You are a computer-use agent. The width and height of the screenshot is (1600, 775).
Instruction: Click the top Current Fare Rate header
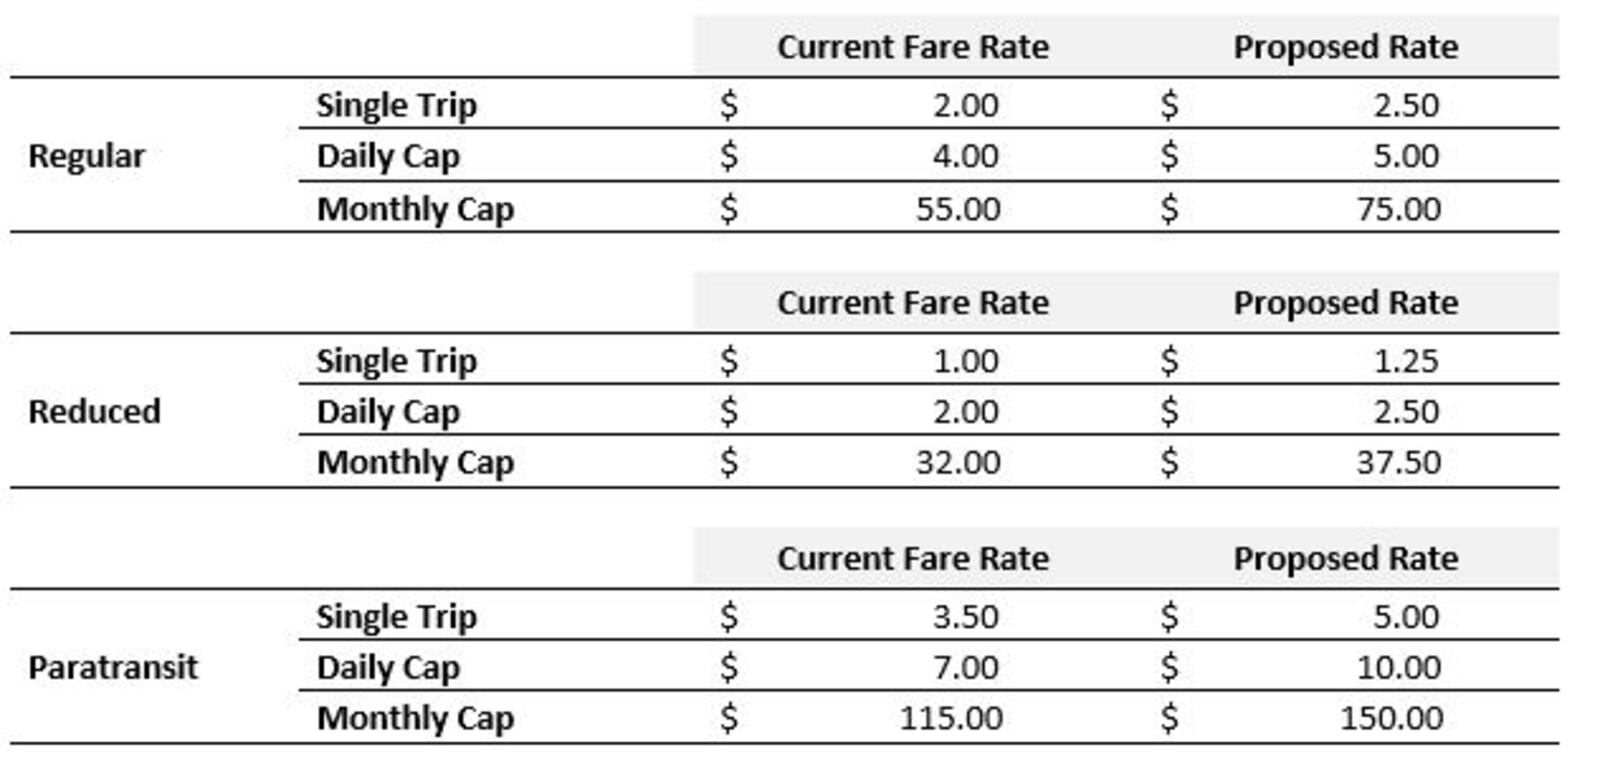(x=912, y=47)
